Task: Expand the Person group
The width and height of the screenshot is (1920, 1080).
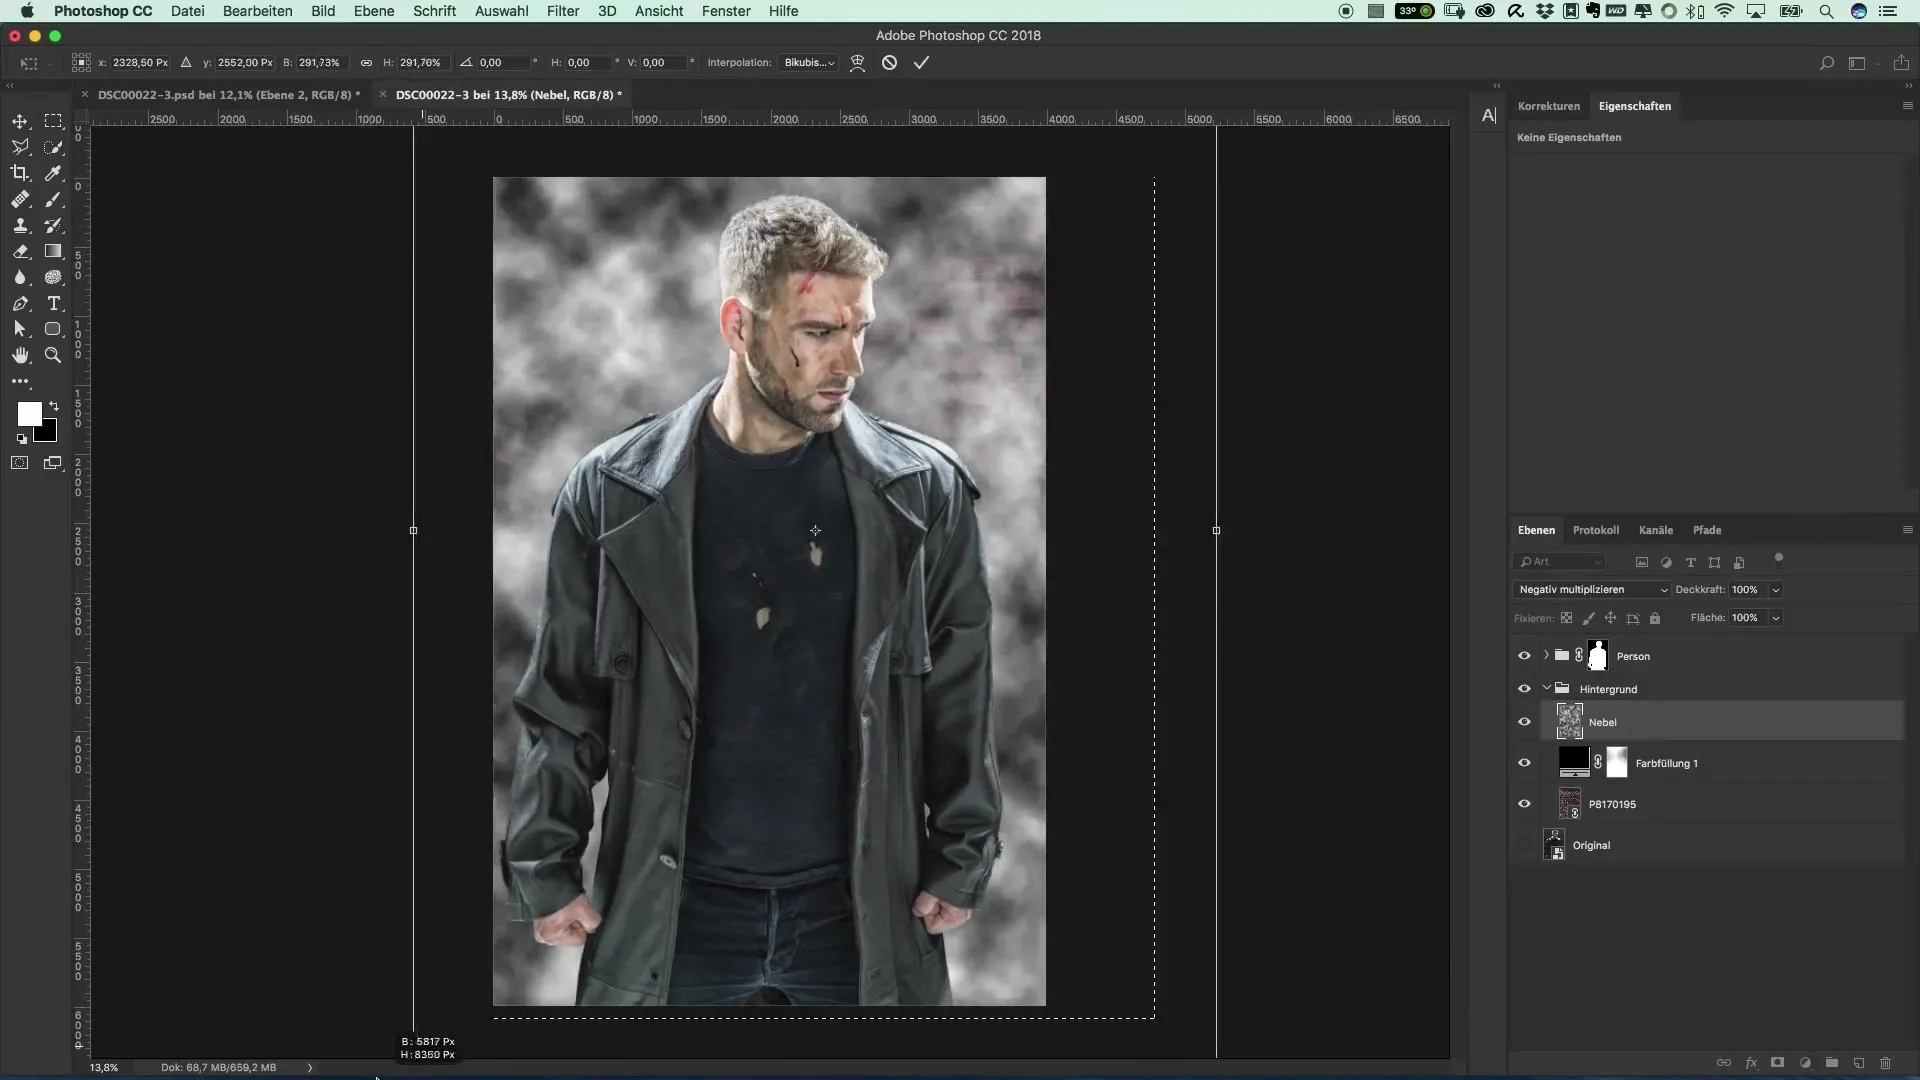Action: (1546, 656)
